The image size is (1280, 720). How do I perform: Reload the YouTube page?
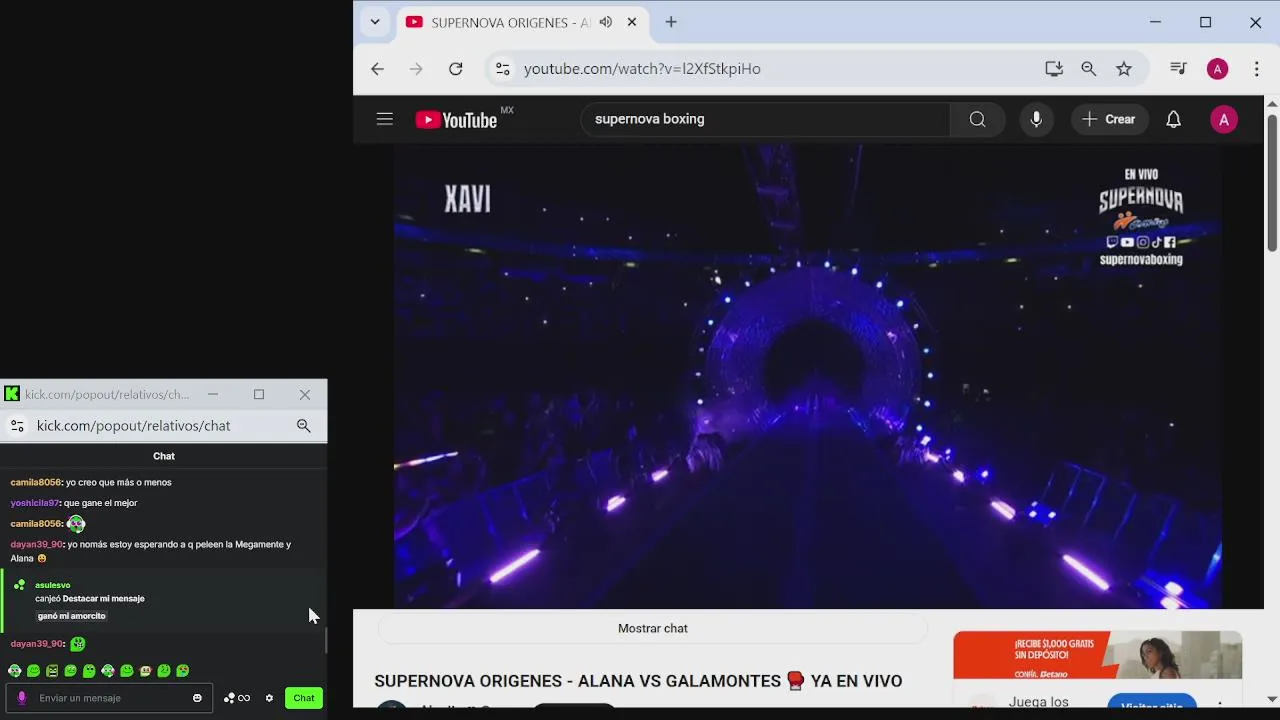456,69
